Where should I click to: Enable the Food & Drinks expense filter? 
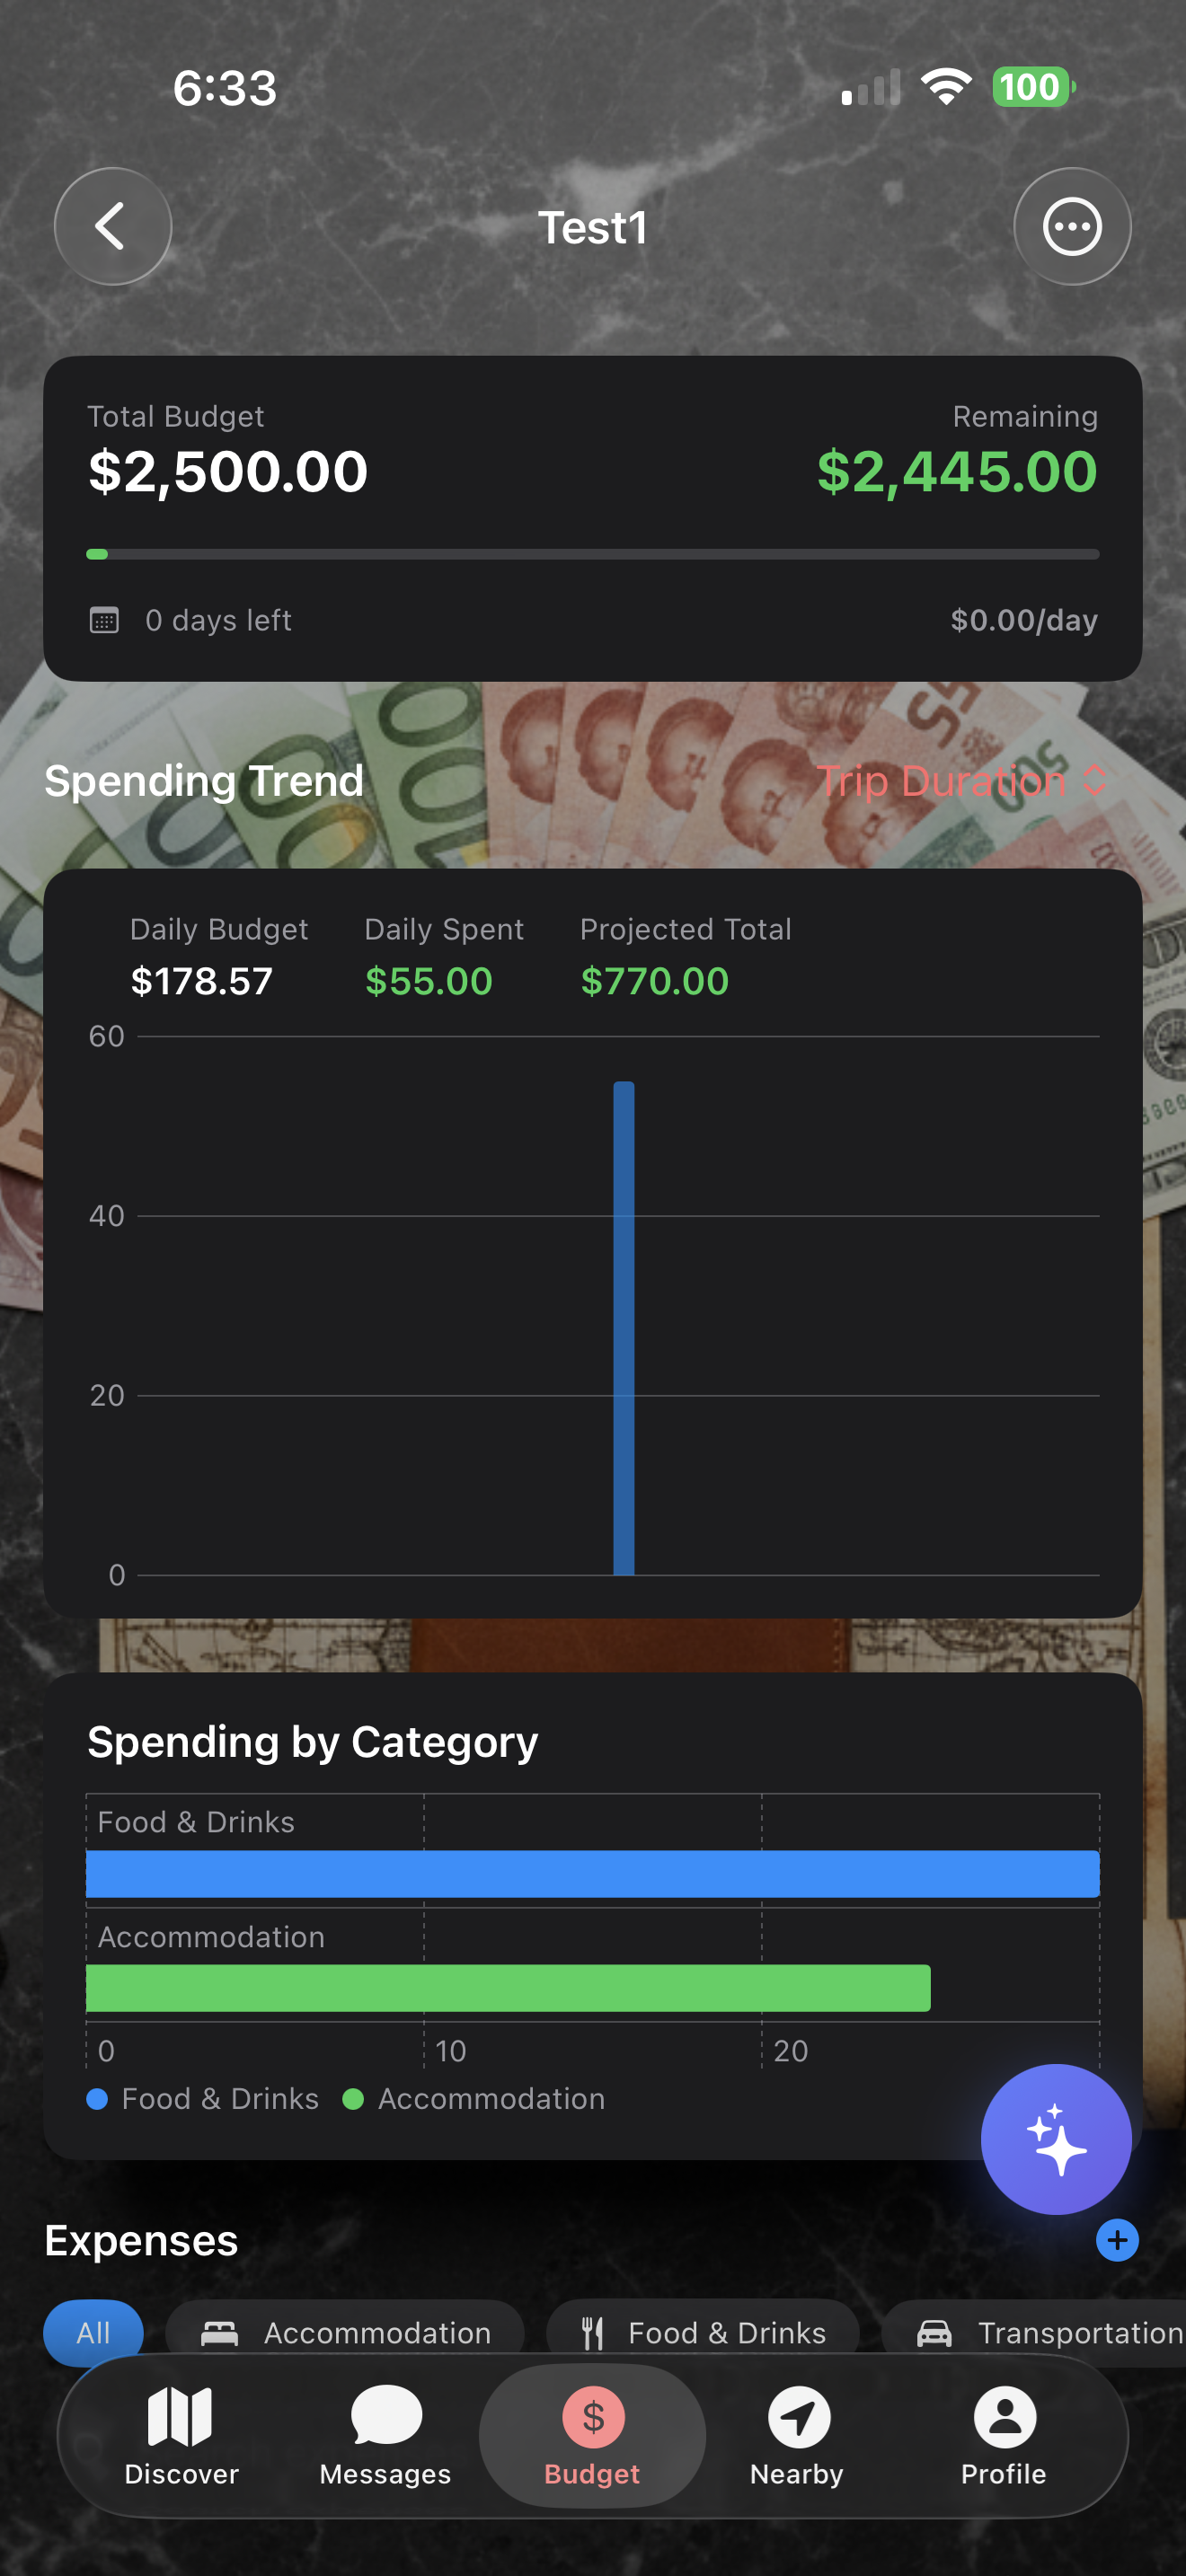pyautogui.click(x=703, y=2333)
